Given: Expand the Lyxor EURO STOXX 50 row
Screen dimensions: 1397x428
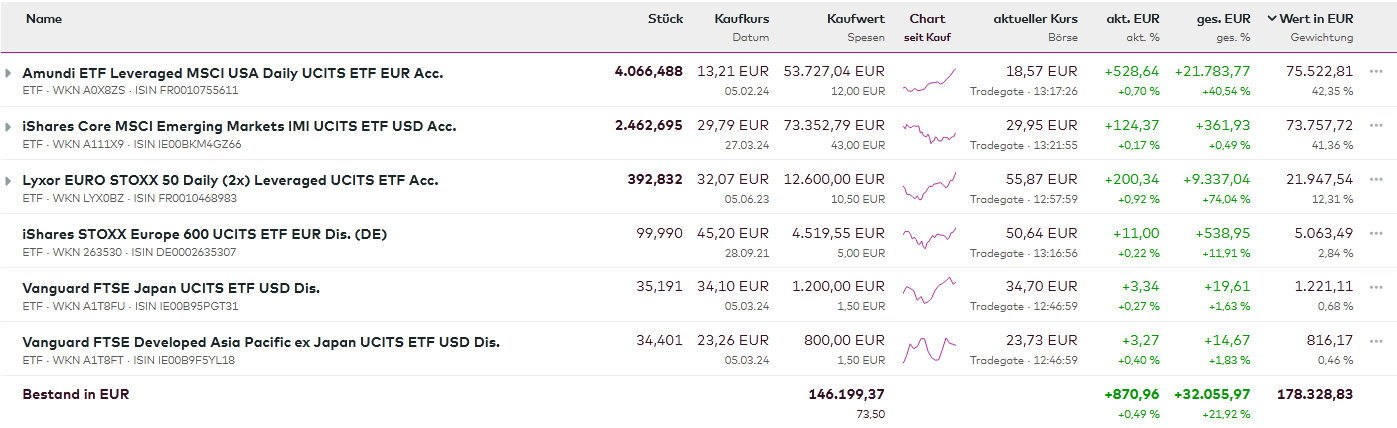Looking at the screenshot, I should pyautogui.click(x=9, y=181).
